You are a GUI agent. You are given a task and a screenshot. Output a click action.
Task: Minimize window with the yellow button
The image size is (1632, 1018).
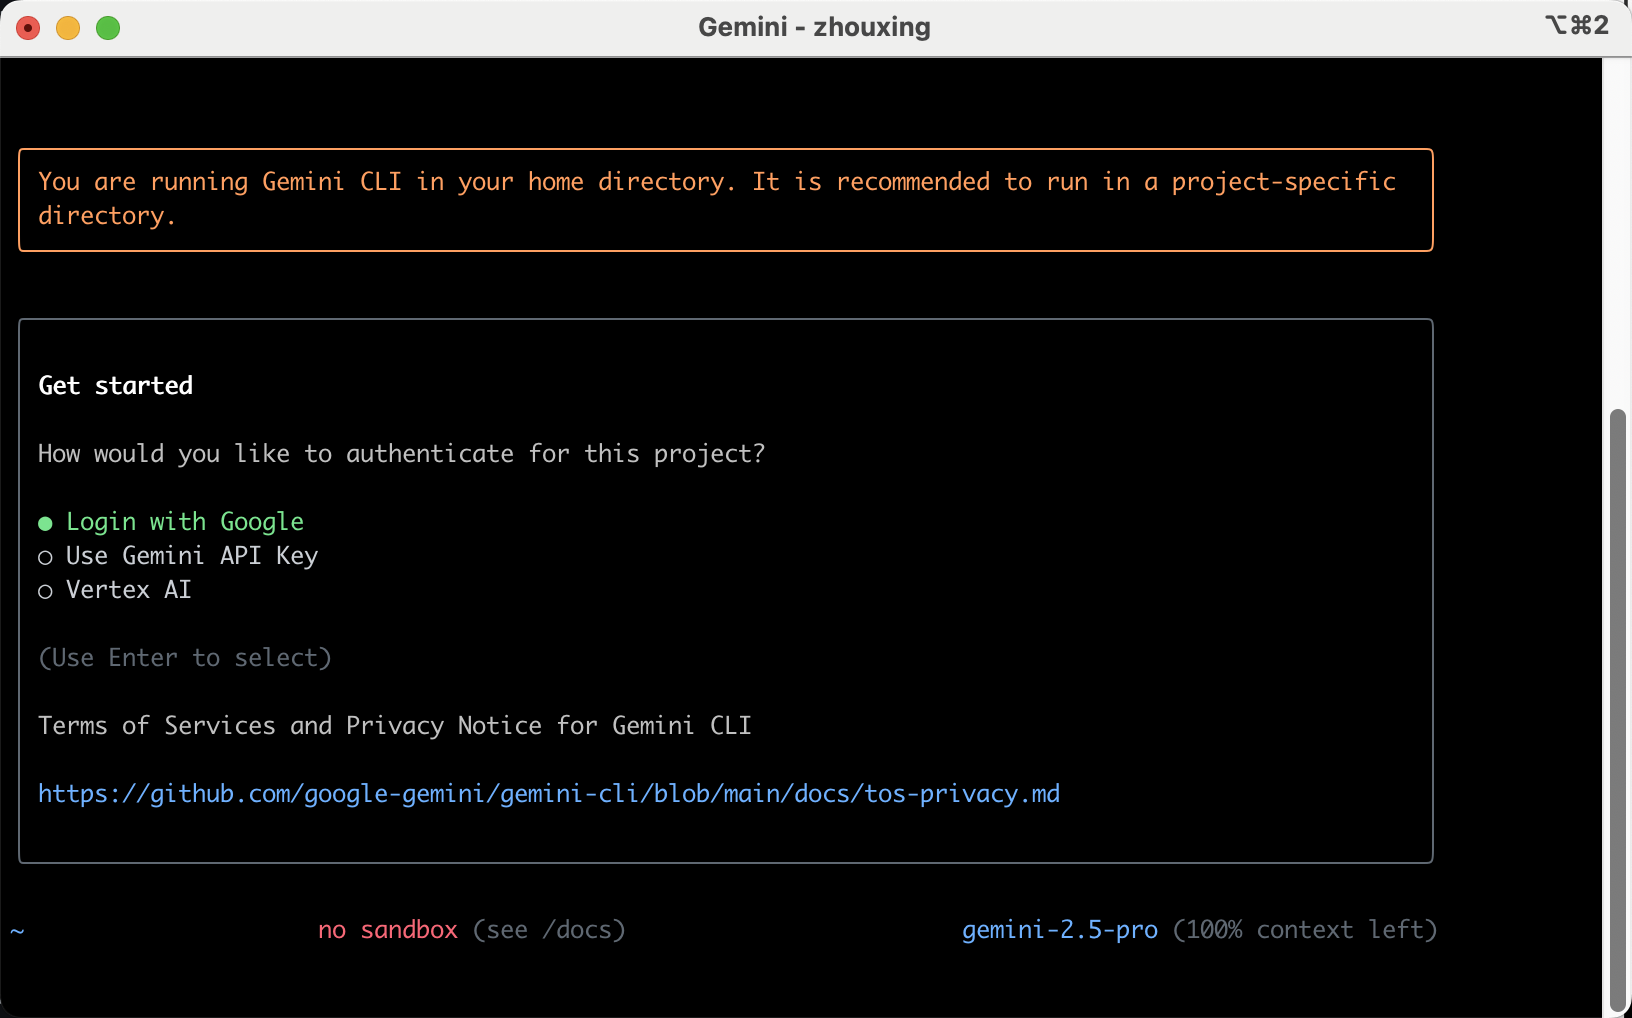pos(68,28)
